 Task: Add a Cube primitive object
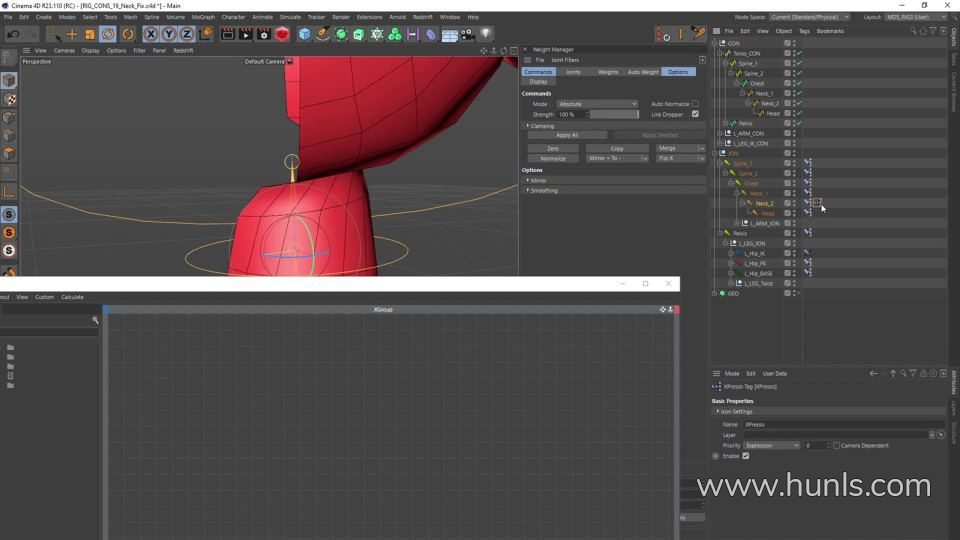coord(304,34)
